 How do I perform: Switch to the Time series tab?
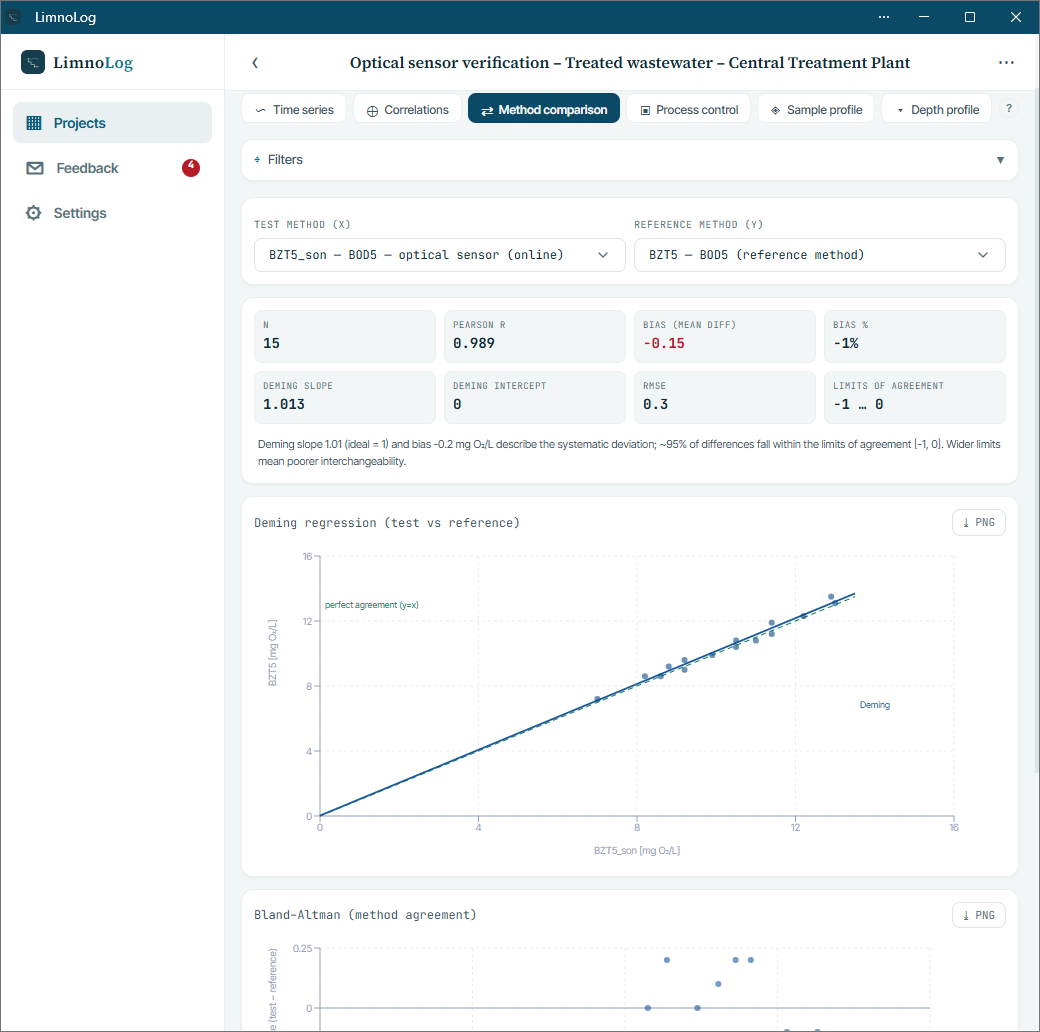click(x=294, y=109)
